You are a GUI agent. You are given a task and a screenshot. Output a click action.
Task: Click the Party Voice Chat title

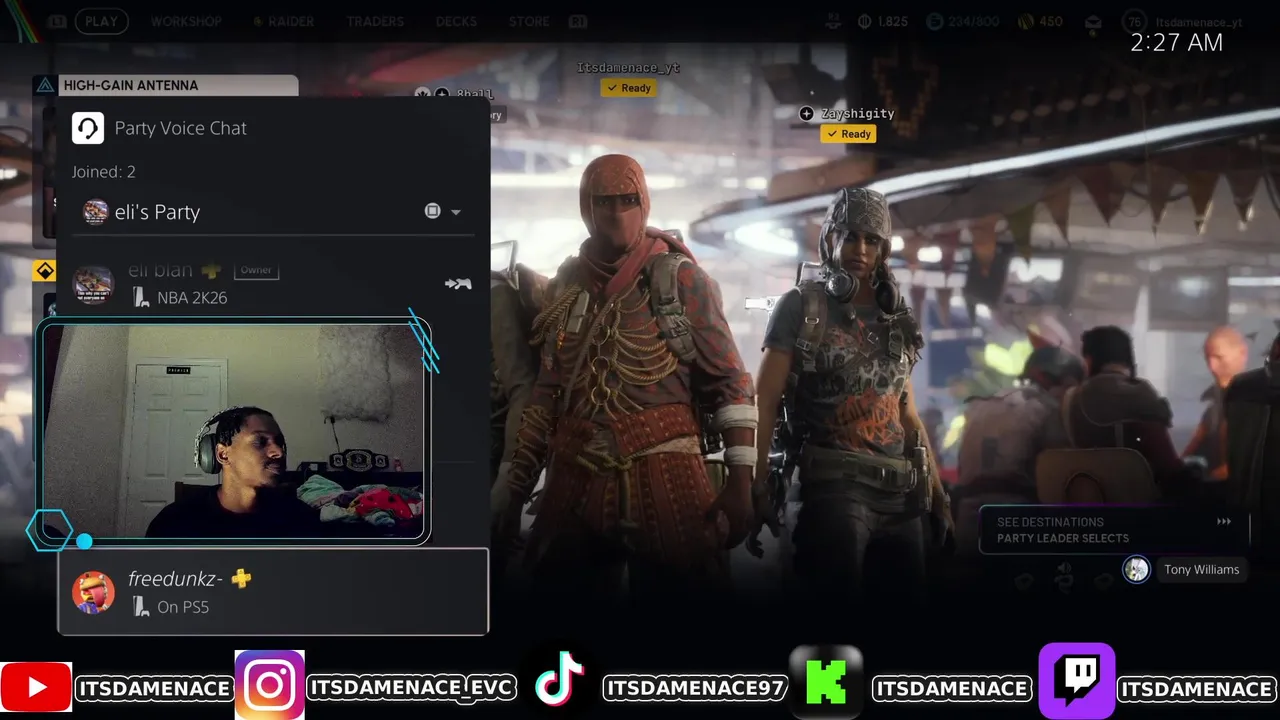pyautogui.click(x=180, y=128)
